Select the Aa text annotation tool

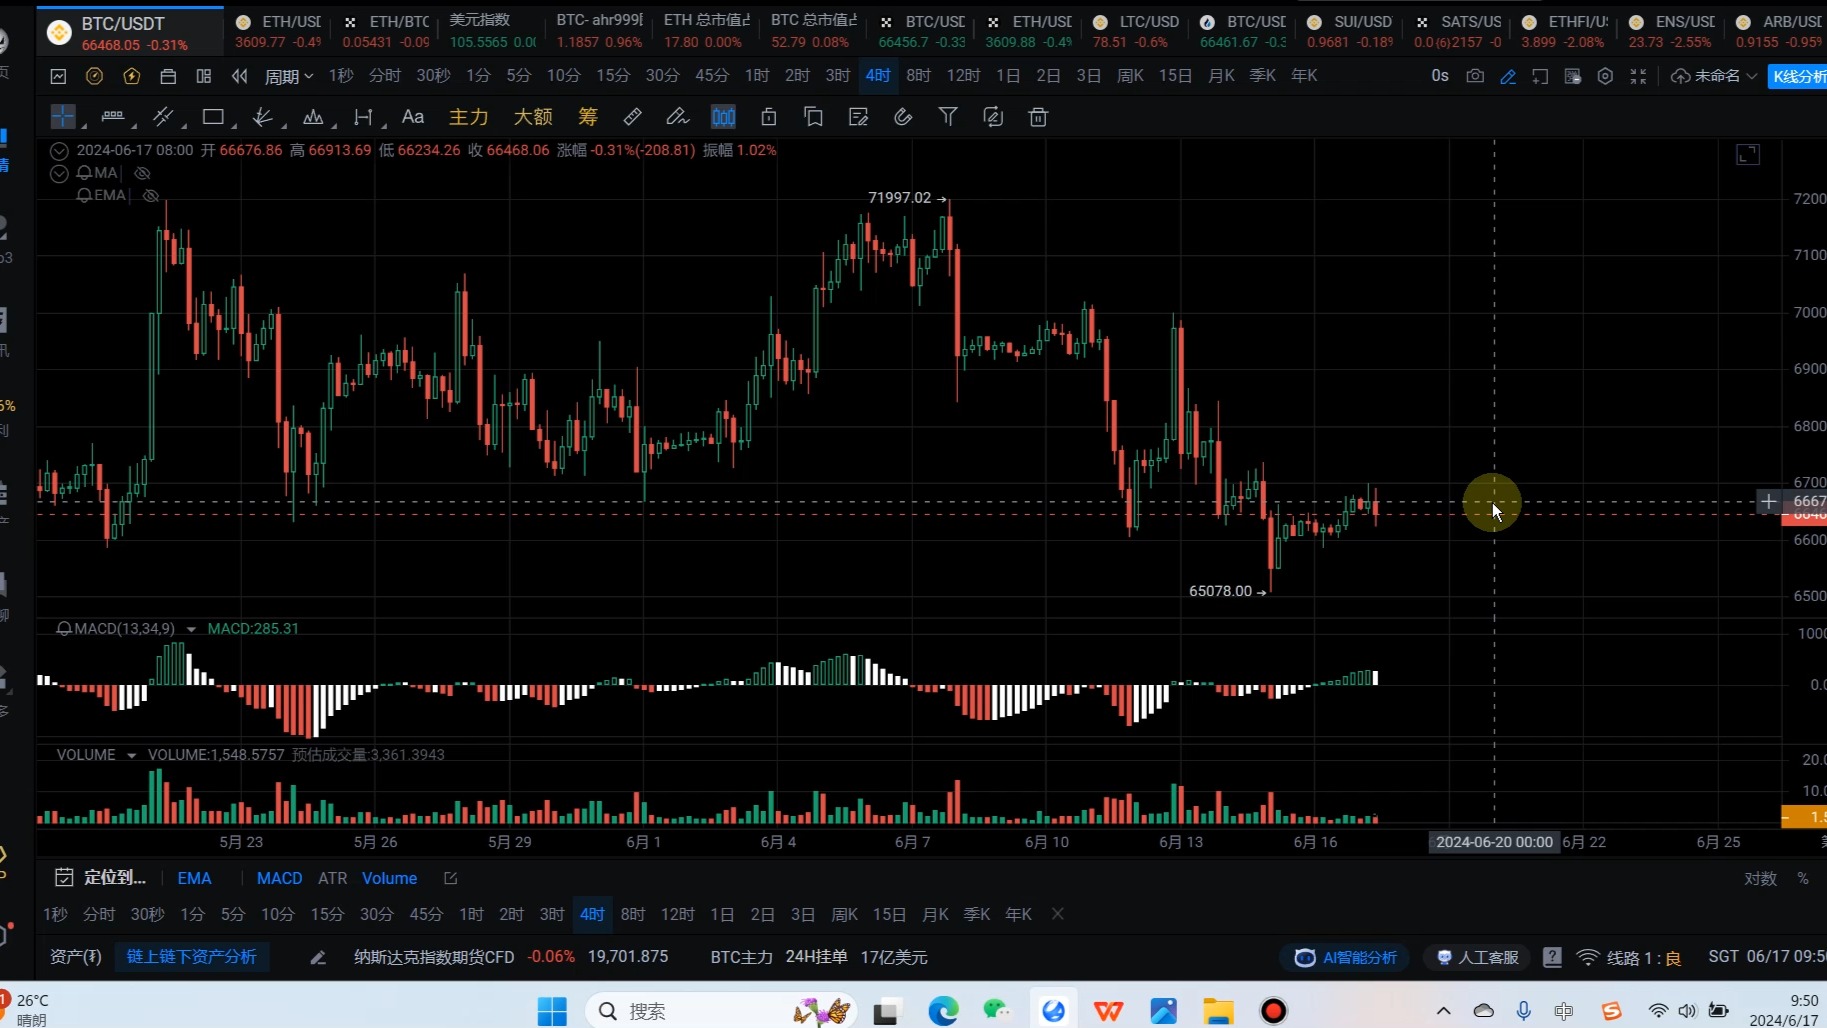[413, 117]
